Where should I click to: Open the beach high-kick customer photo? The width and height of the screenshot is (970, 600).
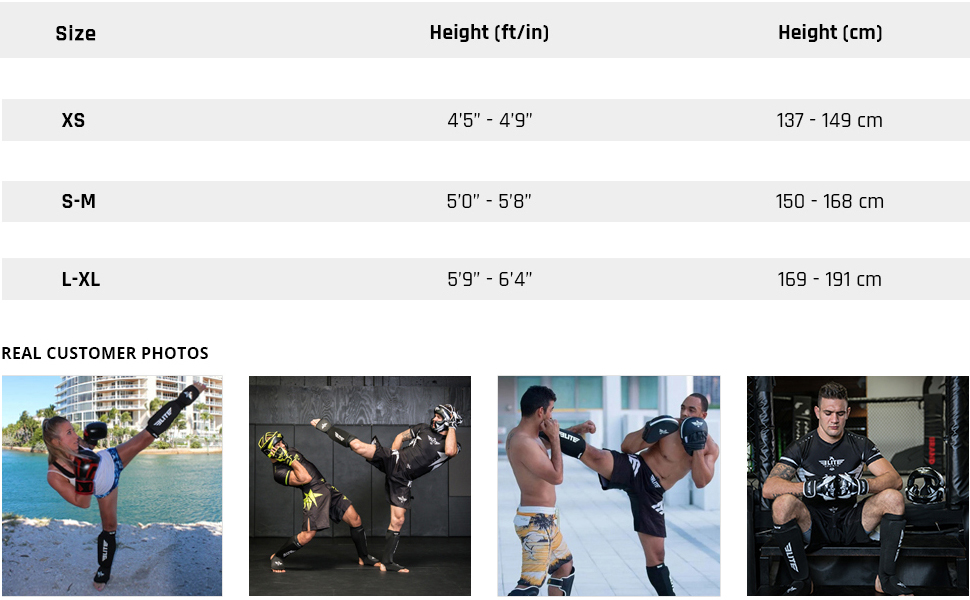click(112, 486)
